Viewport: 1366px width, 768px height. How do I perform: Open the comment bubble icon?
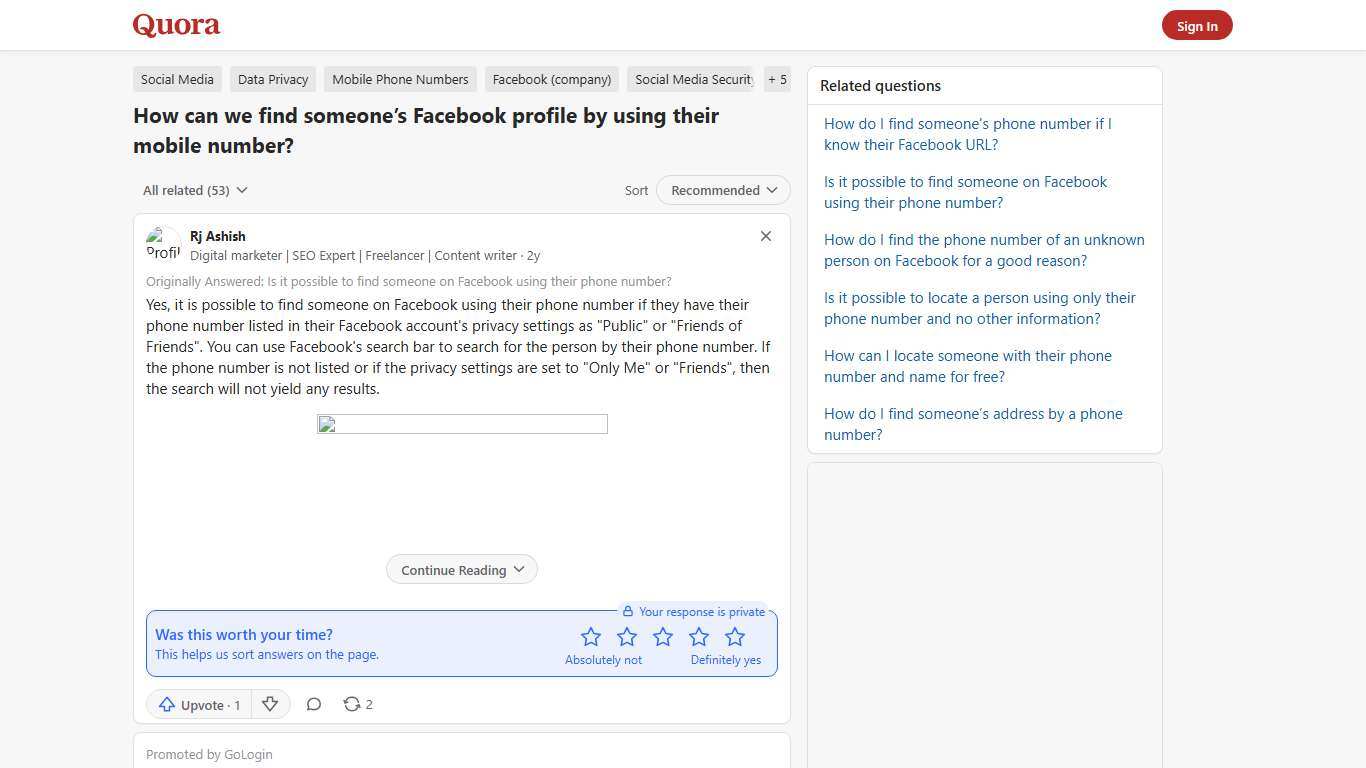click(313, 704)
